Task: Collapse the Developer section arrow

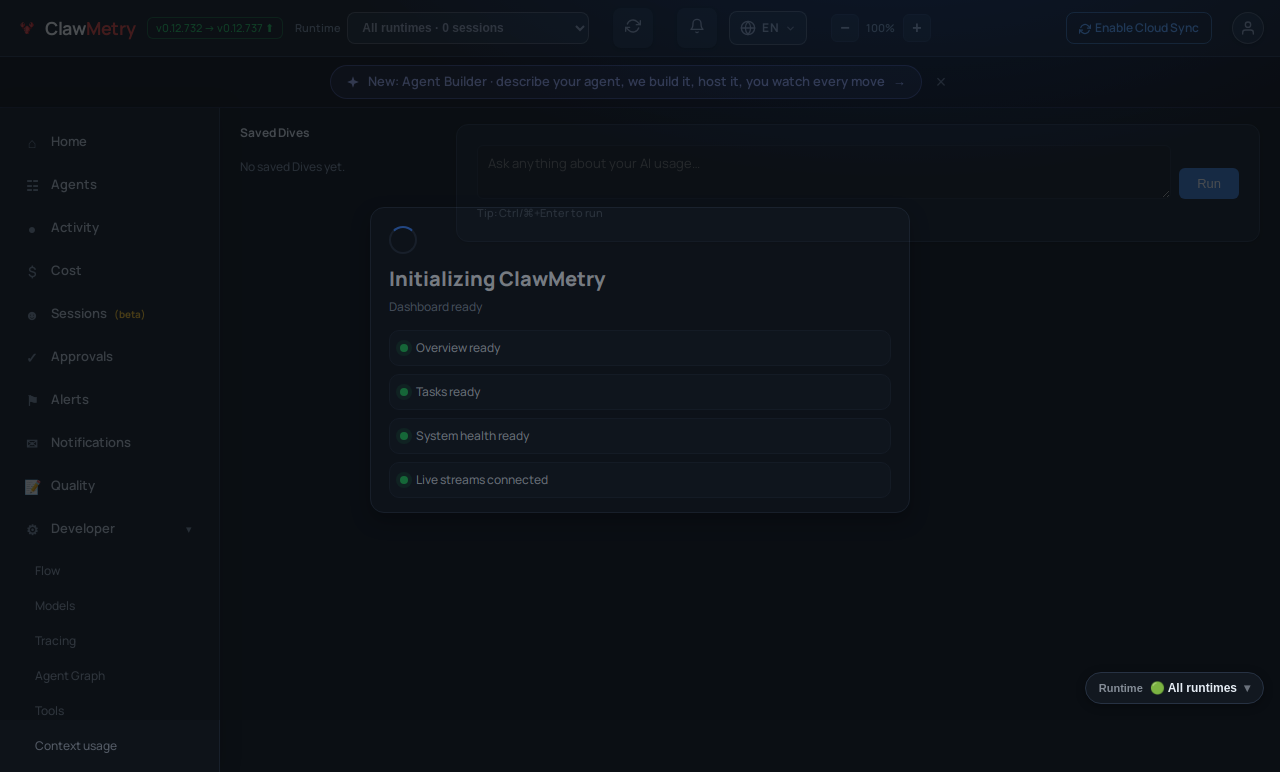Action: click(188, 530)
